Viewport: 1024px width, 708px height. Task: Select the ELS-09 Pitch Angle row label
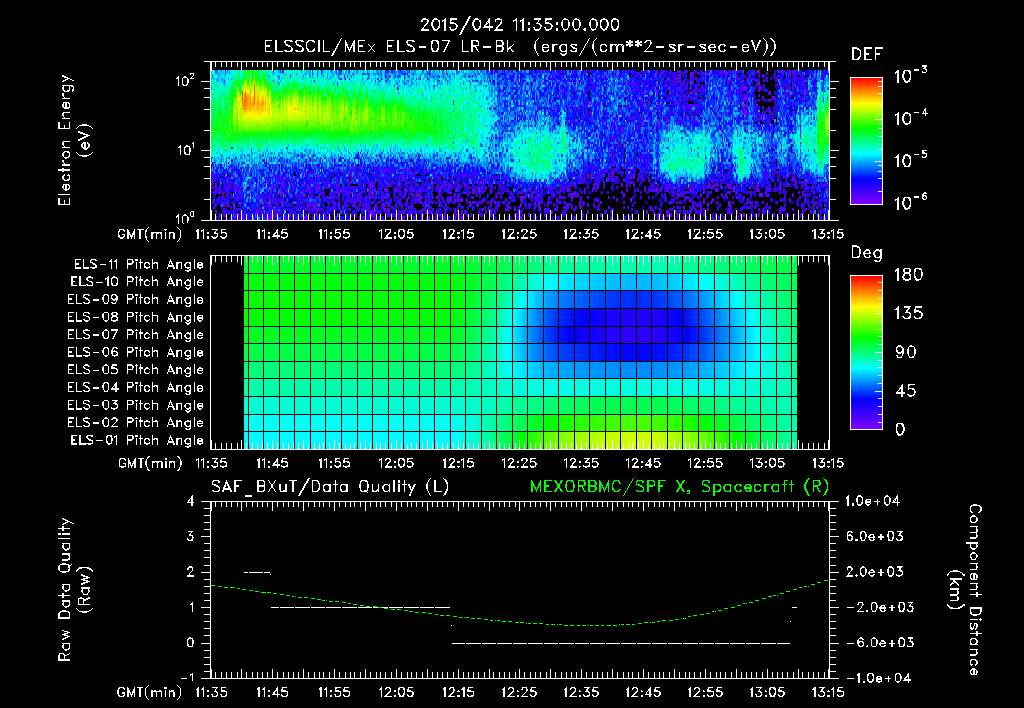click(136, 300)
